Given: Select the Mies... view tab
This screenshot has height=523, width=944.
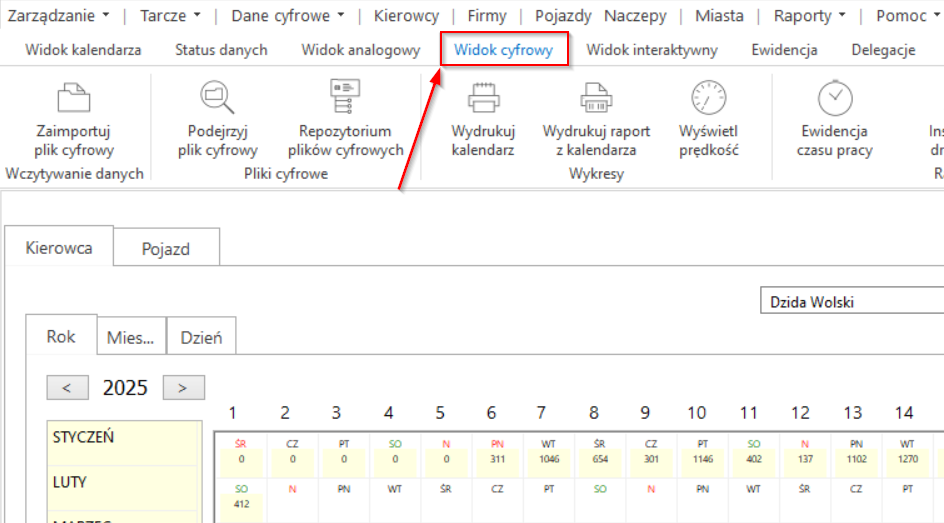Looking at the screenshot, I should coord(131,337).
